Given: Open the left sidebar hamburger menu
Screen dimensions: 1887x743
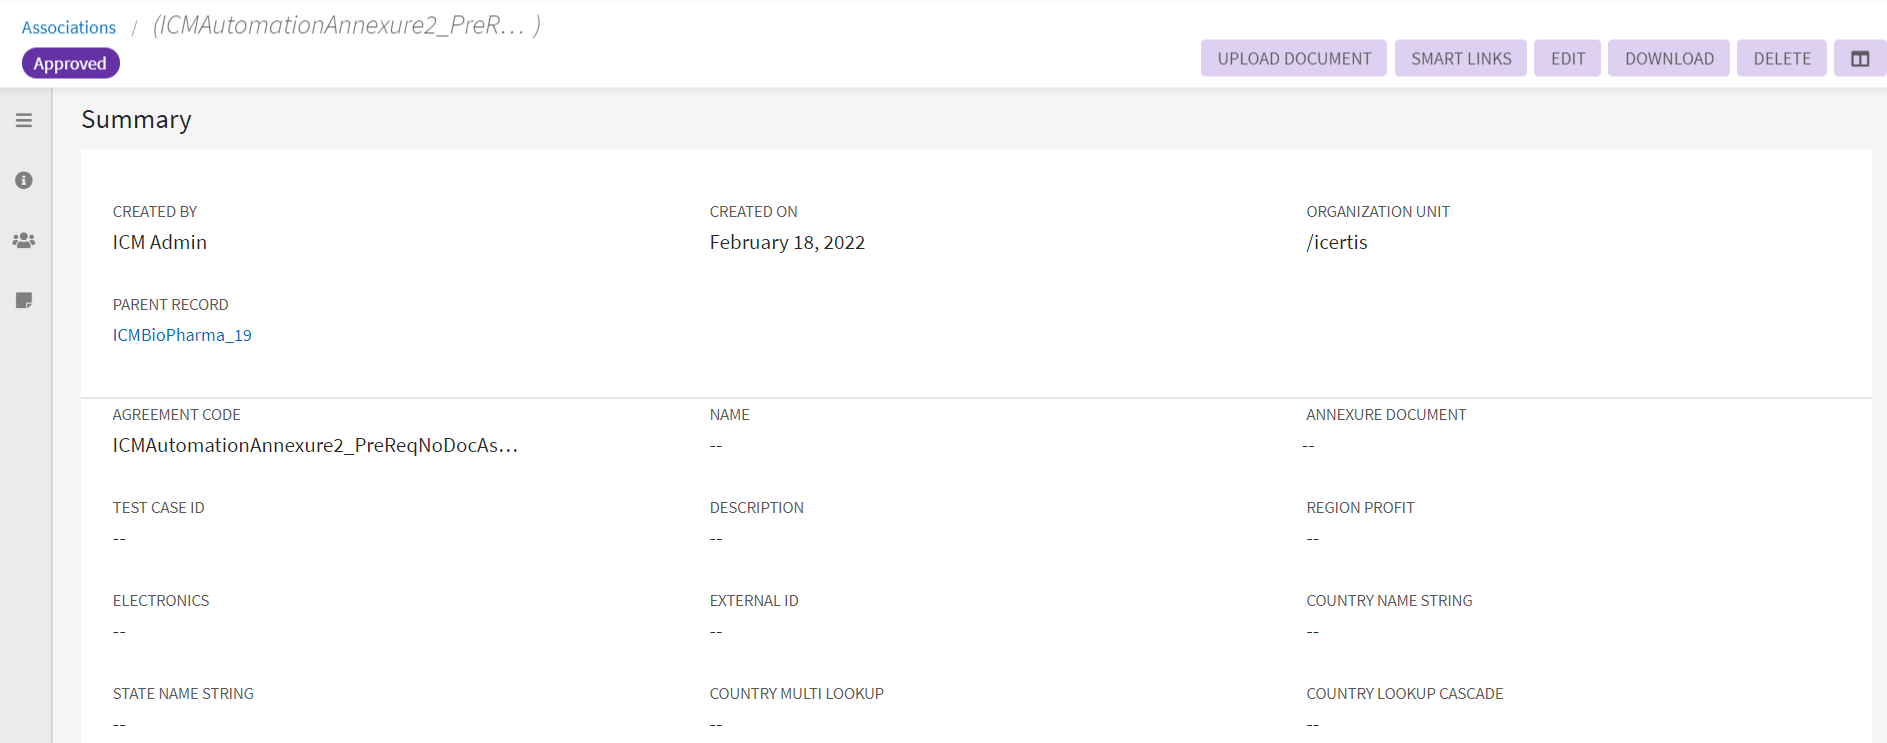Looking at the screenshot, I should [x=24, y=121].
